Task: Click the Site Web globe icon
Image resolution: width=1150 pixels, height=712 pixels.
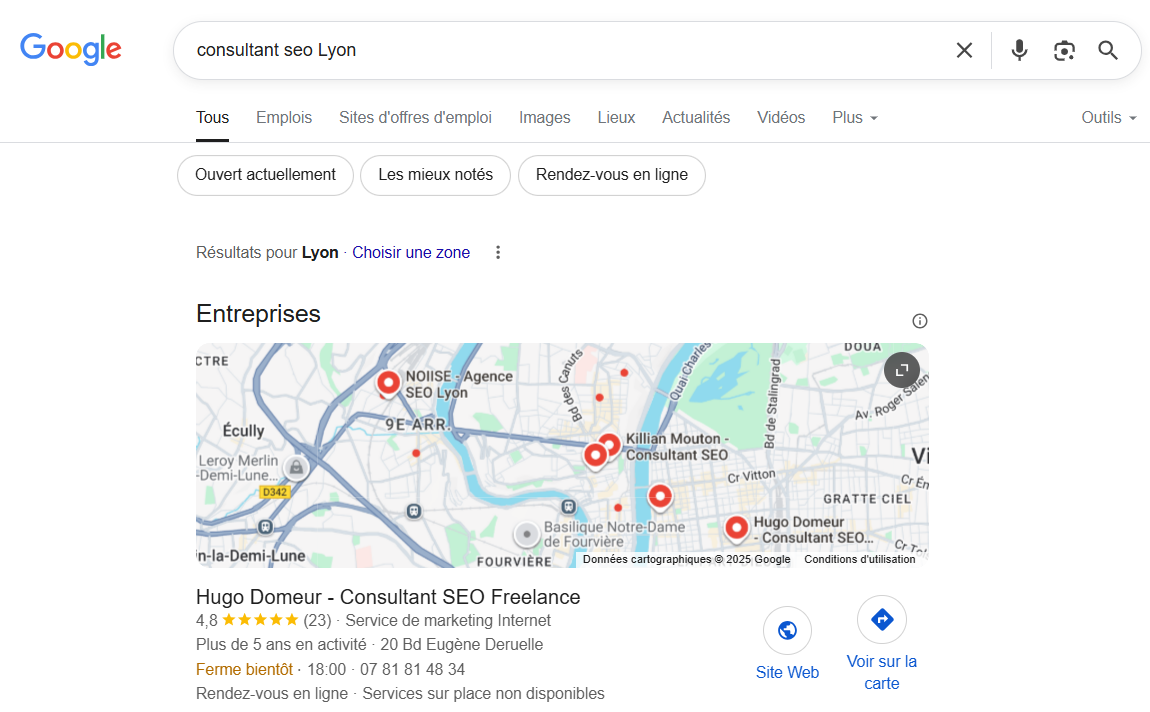Action: [x=787, y=630]
